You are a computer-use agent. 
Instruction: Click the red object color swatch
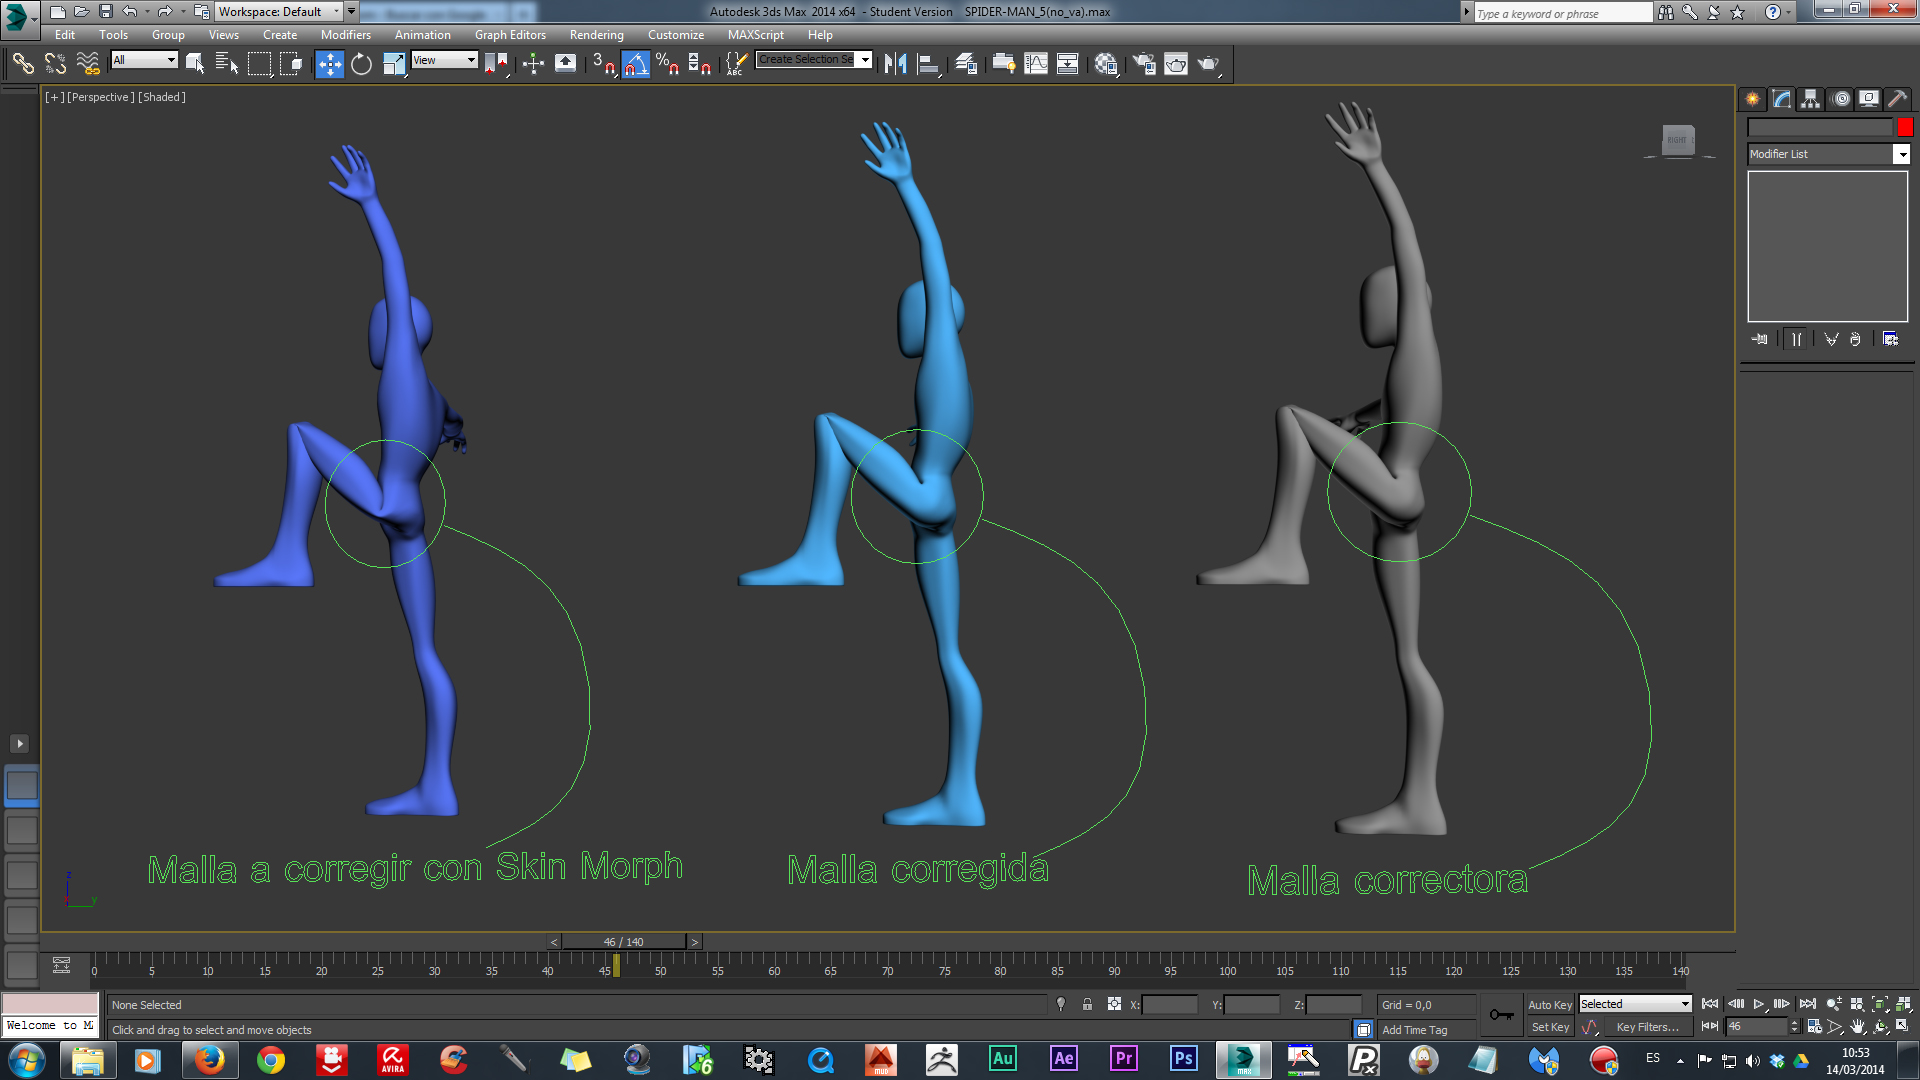[x=1904, y=127]
